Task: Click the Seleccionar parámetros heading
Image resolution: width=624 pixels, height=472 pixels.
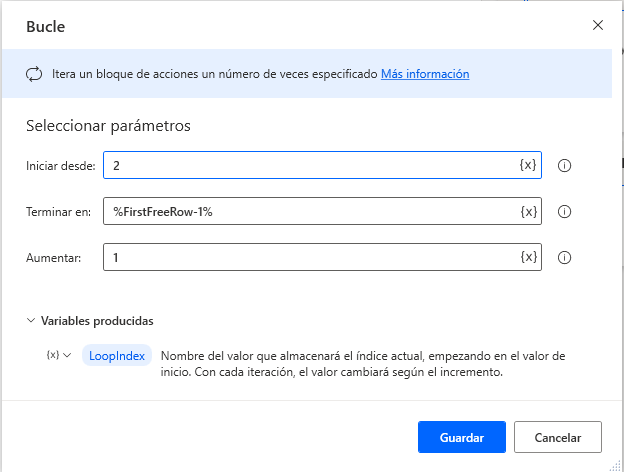Action: (x=108, y=126)
